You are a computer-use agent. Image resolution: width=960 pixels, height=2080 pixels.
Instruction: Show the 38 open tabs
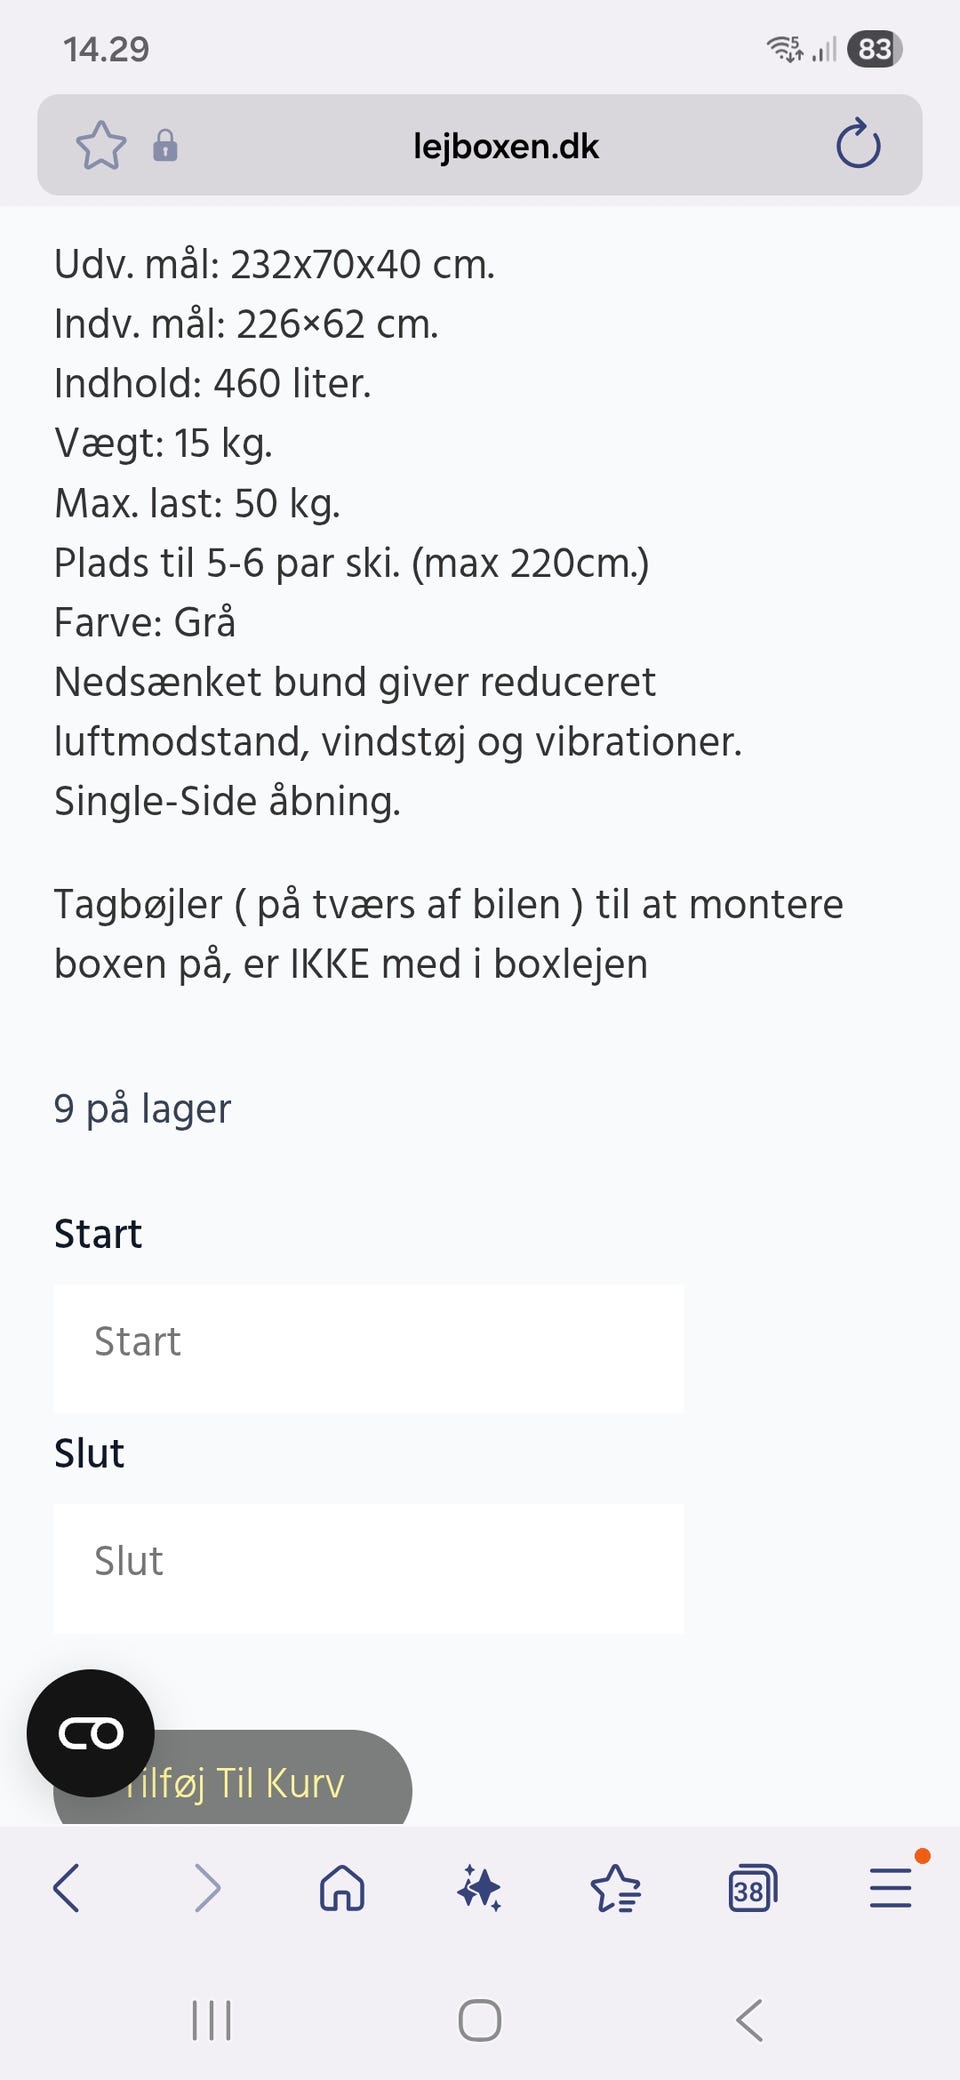752,1889
